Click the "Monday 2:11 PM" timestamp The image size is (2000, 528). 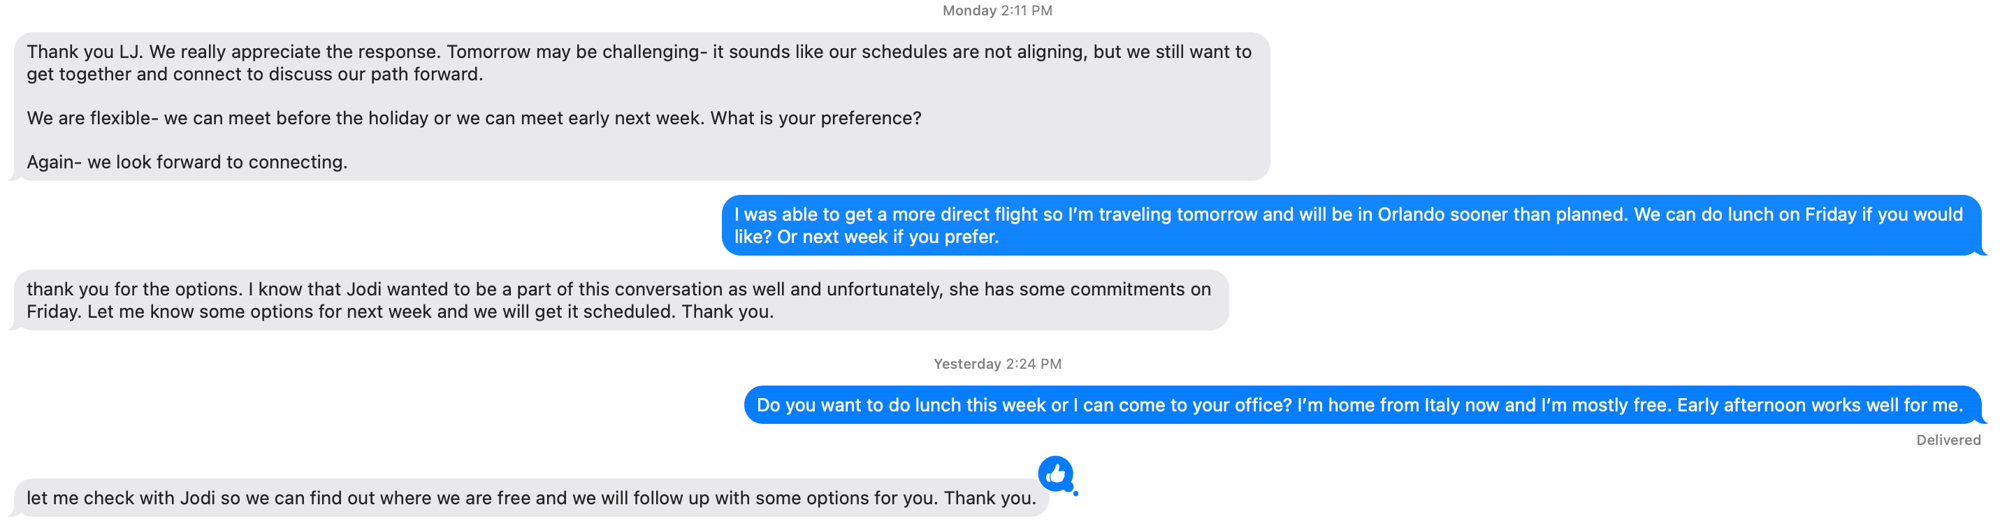(997, 11)
